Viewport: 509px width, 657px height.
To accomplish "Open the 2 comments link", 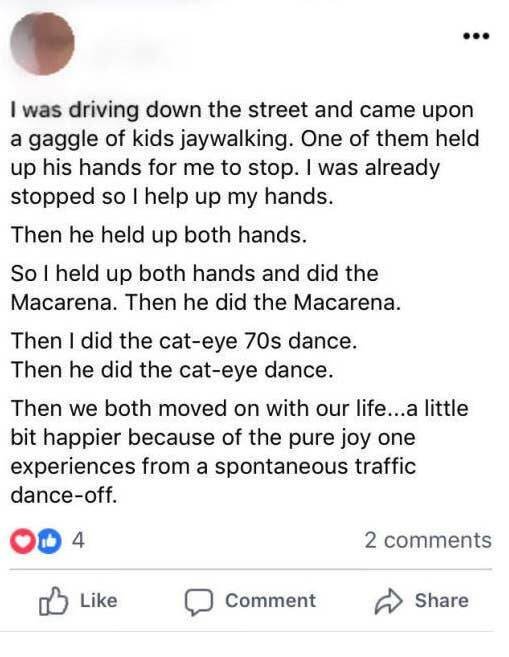I will coord(428,540).
